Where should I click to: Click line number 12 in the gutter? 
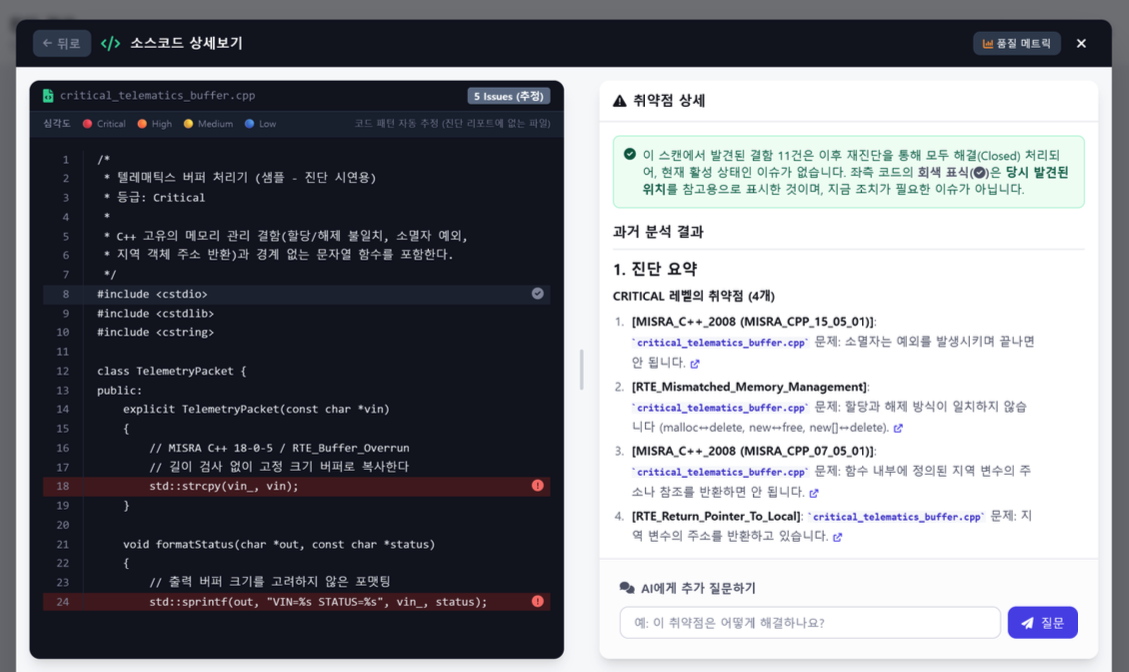click(x=63, y=371)
